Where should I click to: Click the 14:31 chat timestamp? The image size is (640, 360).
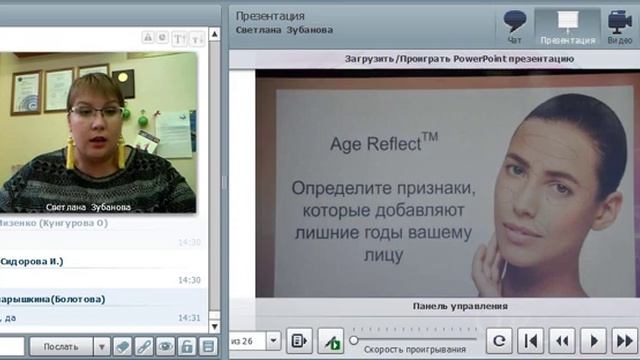pos(189,318)
